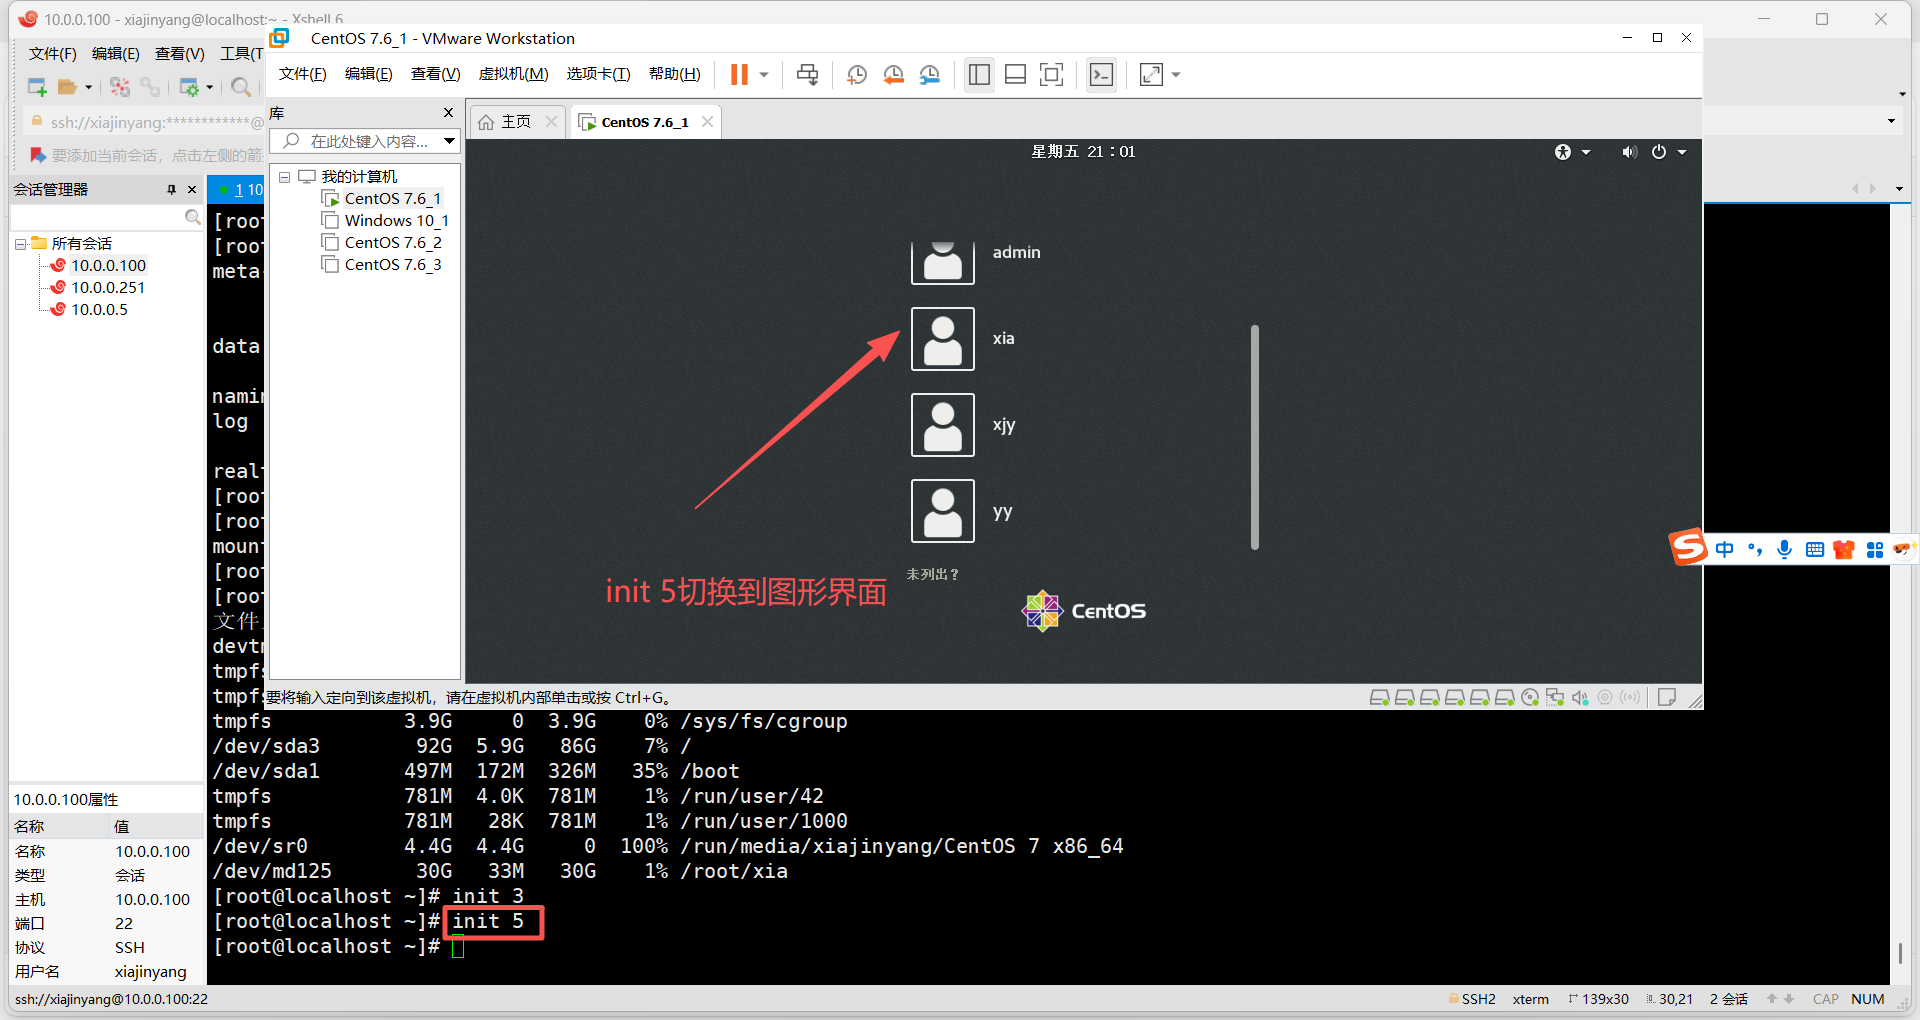Close the 主页 tab
Viewport: 1920px width, 1020px height.
click(551, 122)
